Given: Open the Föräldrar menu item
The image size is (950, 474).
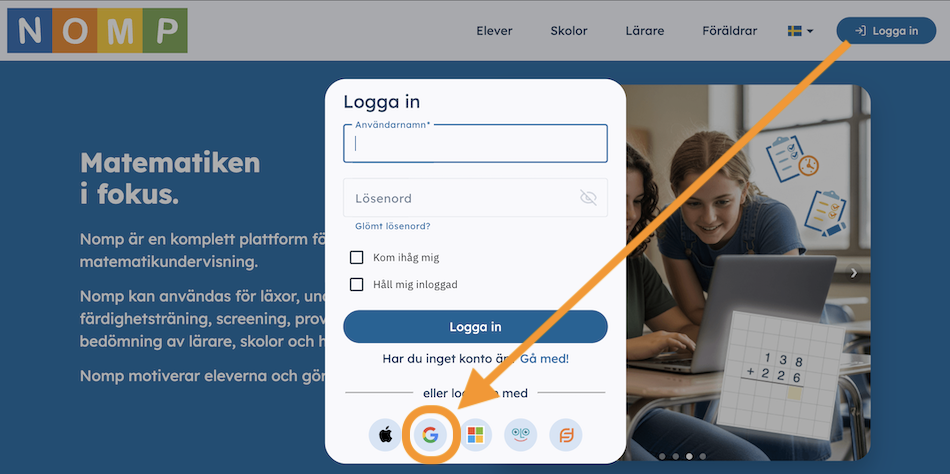Looking at the screenshot, I should coord(729,31).
